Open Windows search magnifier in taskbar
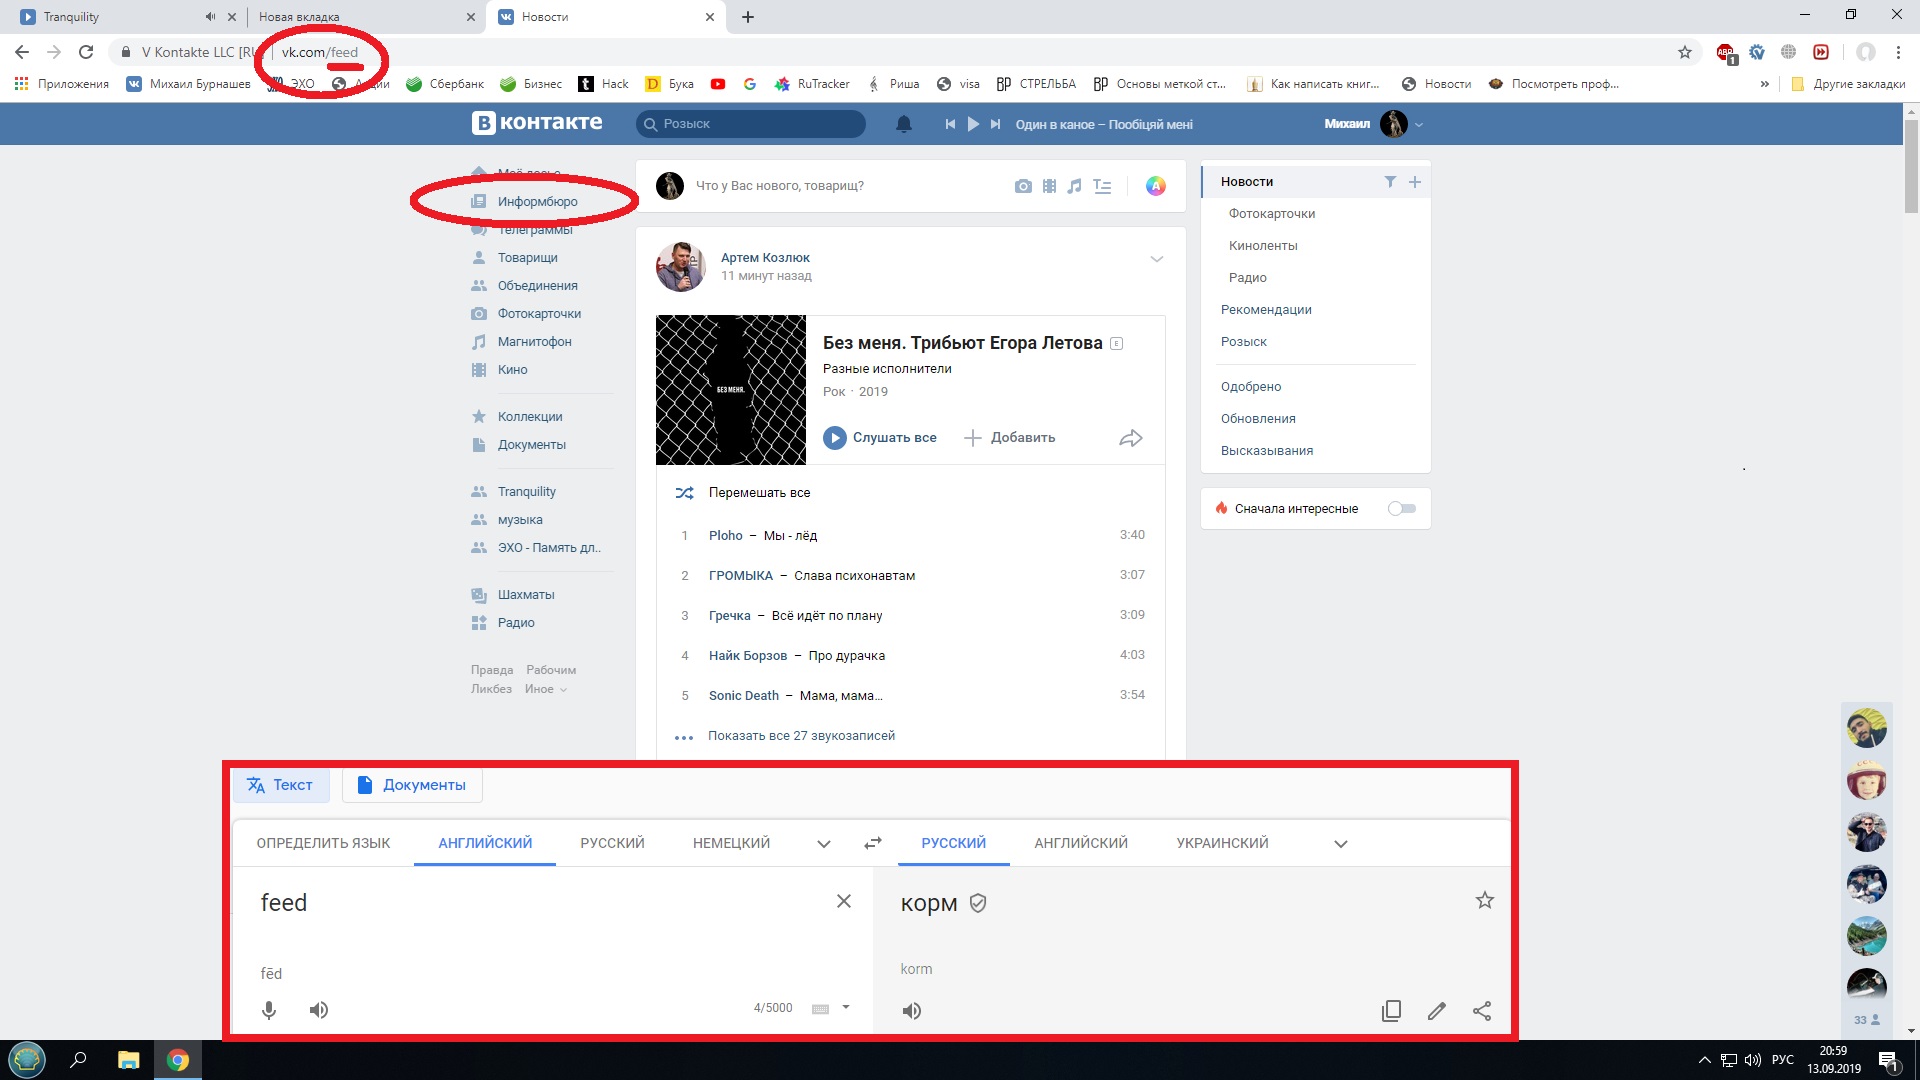The height and width of the screenshot is (1080, 1920). point(78,1060)
